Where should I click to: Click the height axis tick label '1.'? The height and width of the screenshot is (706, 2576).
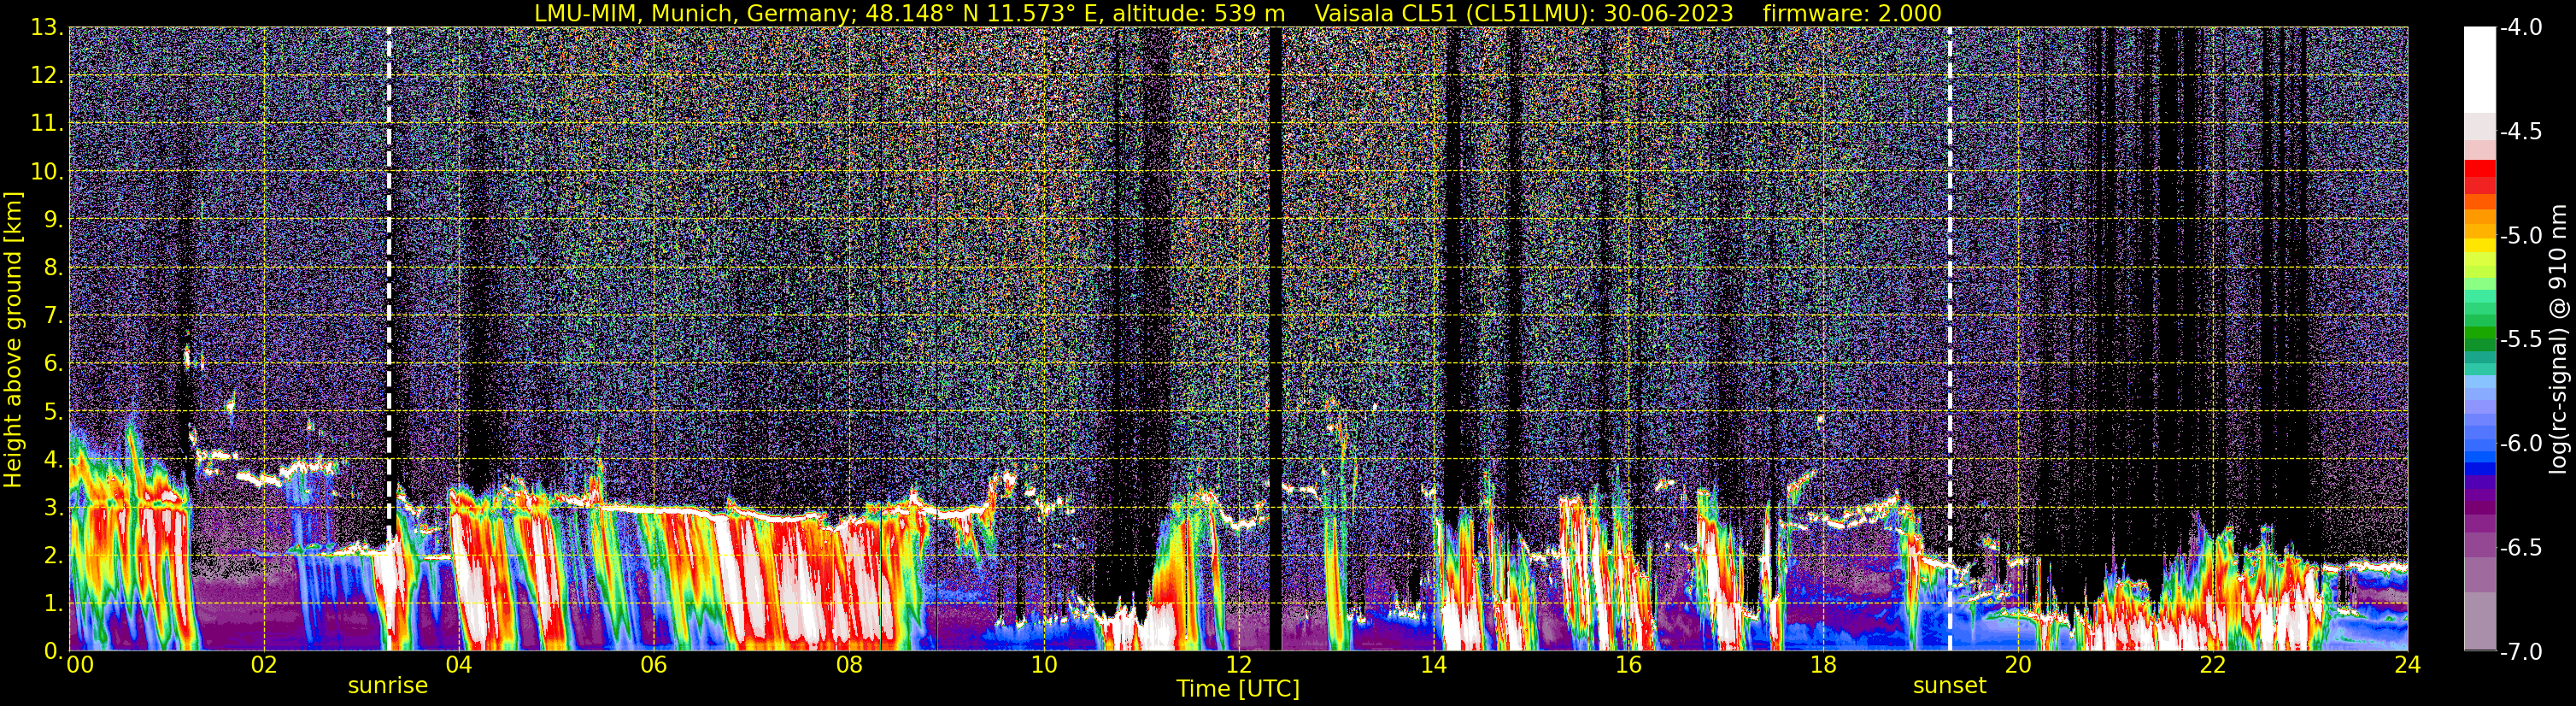54,604
